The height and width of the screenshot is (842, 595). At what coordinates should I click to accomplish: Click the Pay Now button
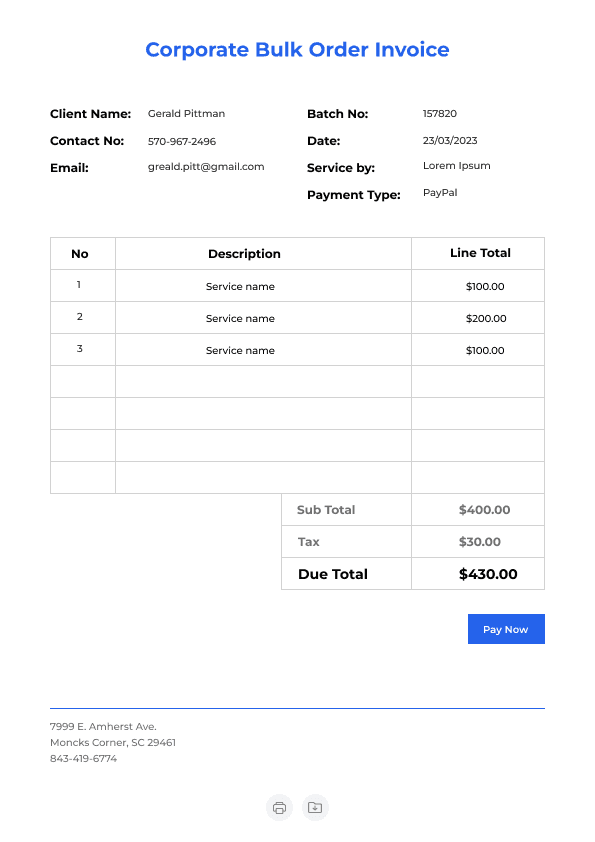506,629
